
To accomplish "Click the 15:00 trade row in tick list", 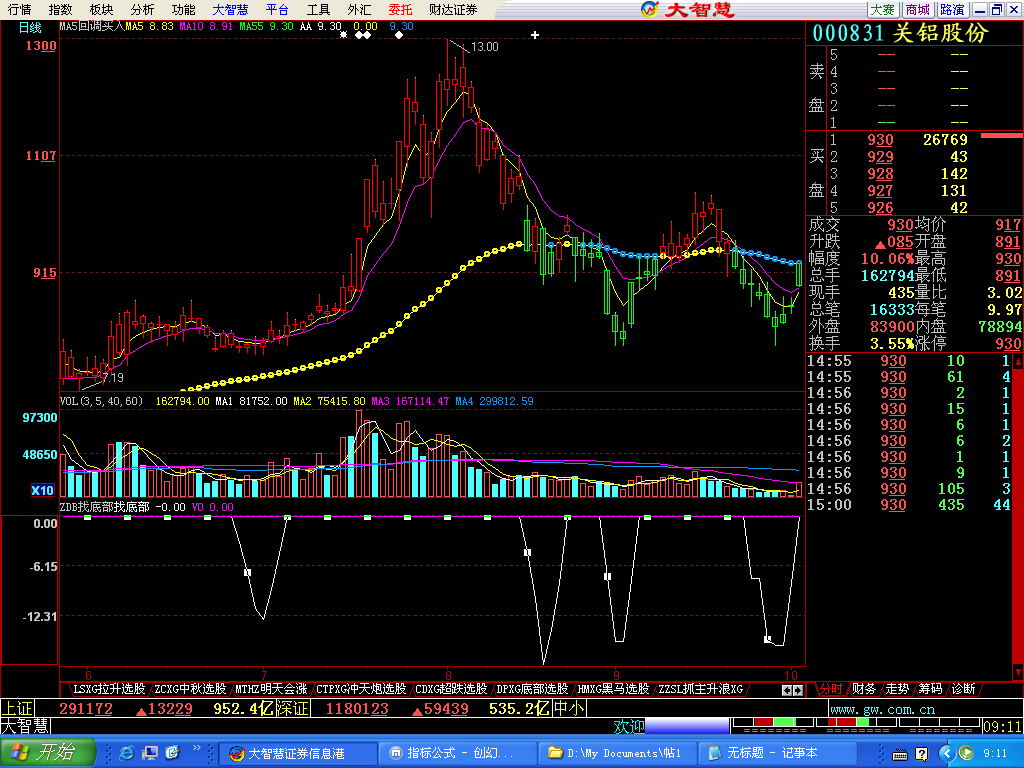I will pos(908,505).
